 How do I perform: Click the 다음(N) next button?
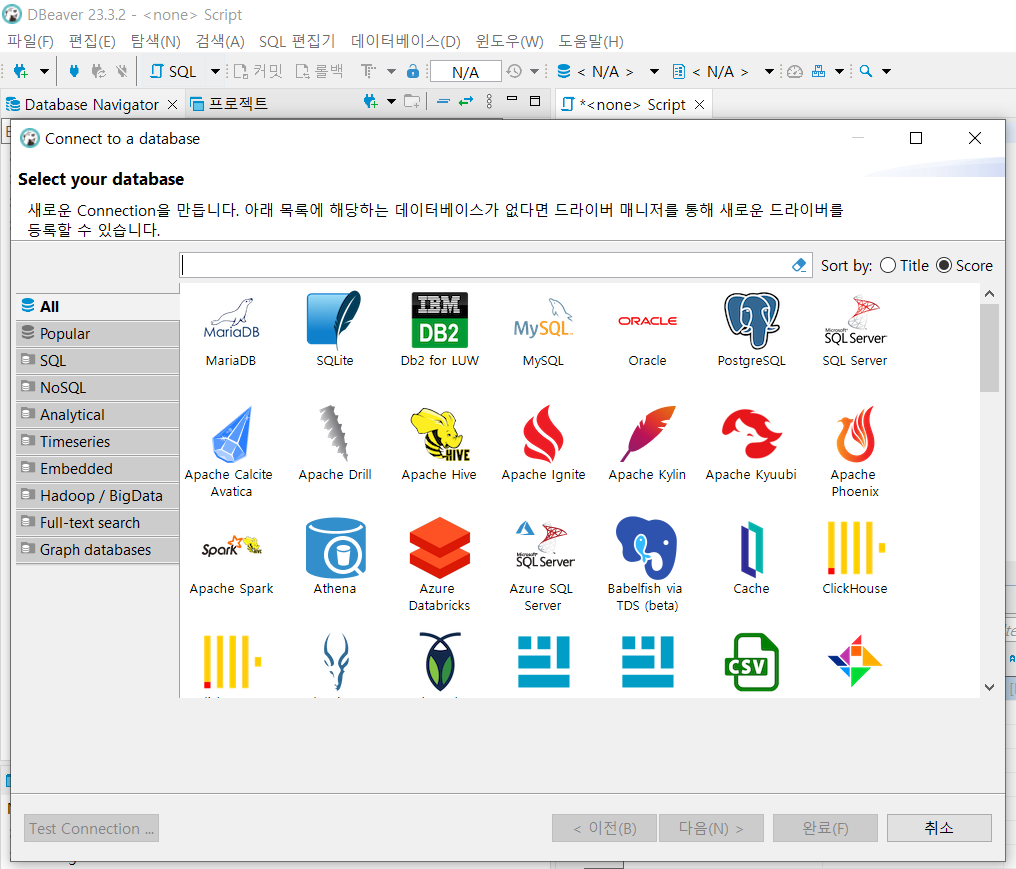point(711,828)
